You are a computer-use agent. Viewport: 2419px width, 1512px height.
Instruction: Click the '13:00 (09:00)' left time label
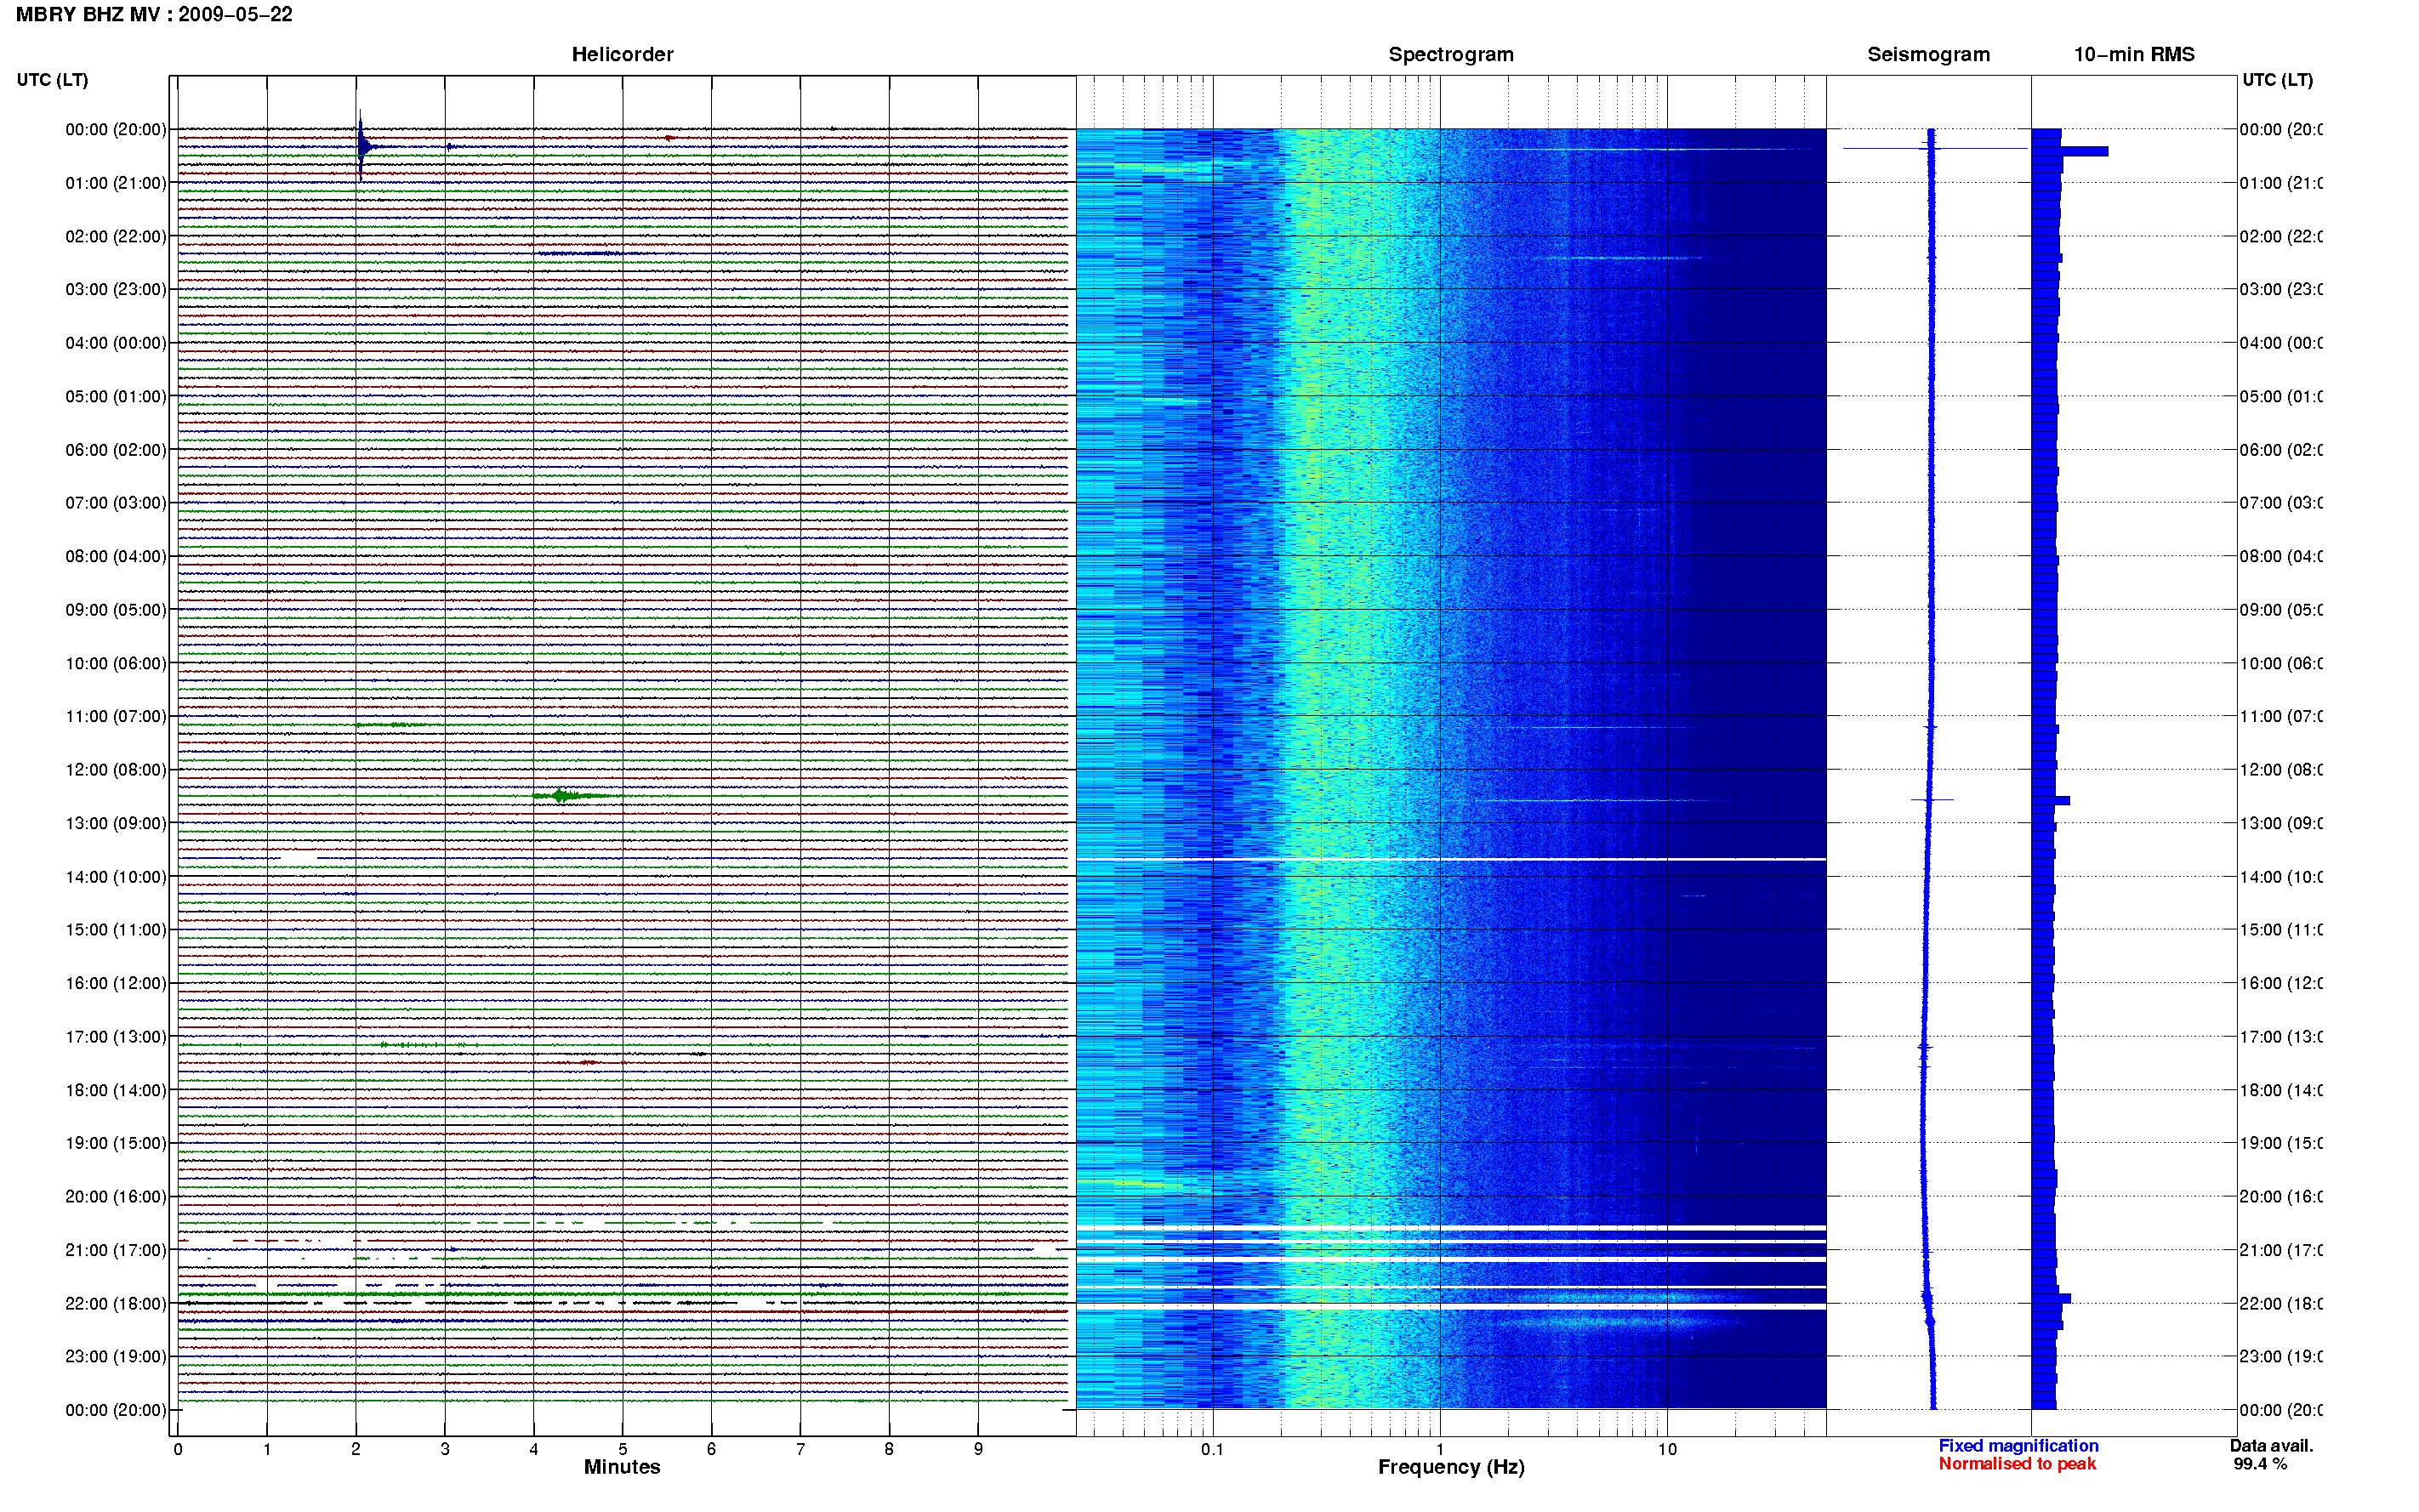click(116, 823)
